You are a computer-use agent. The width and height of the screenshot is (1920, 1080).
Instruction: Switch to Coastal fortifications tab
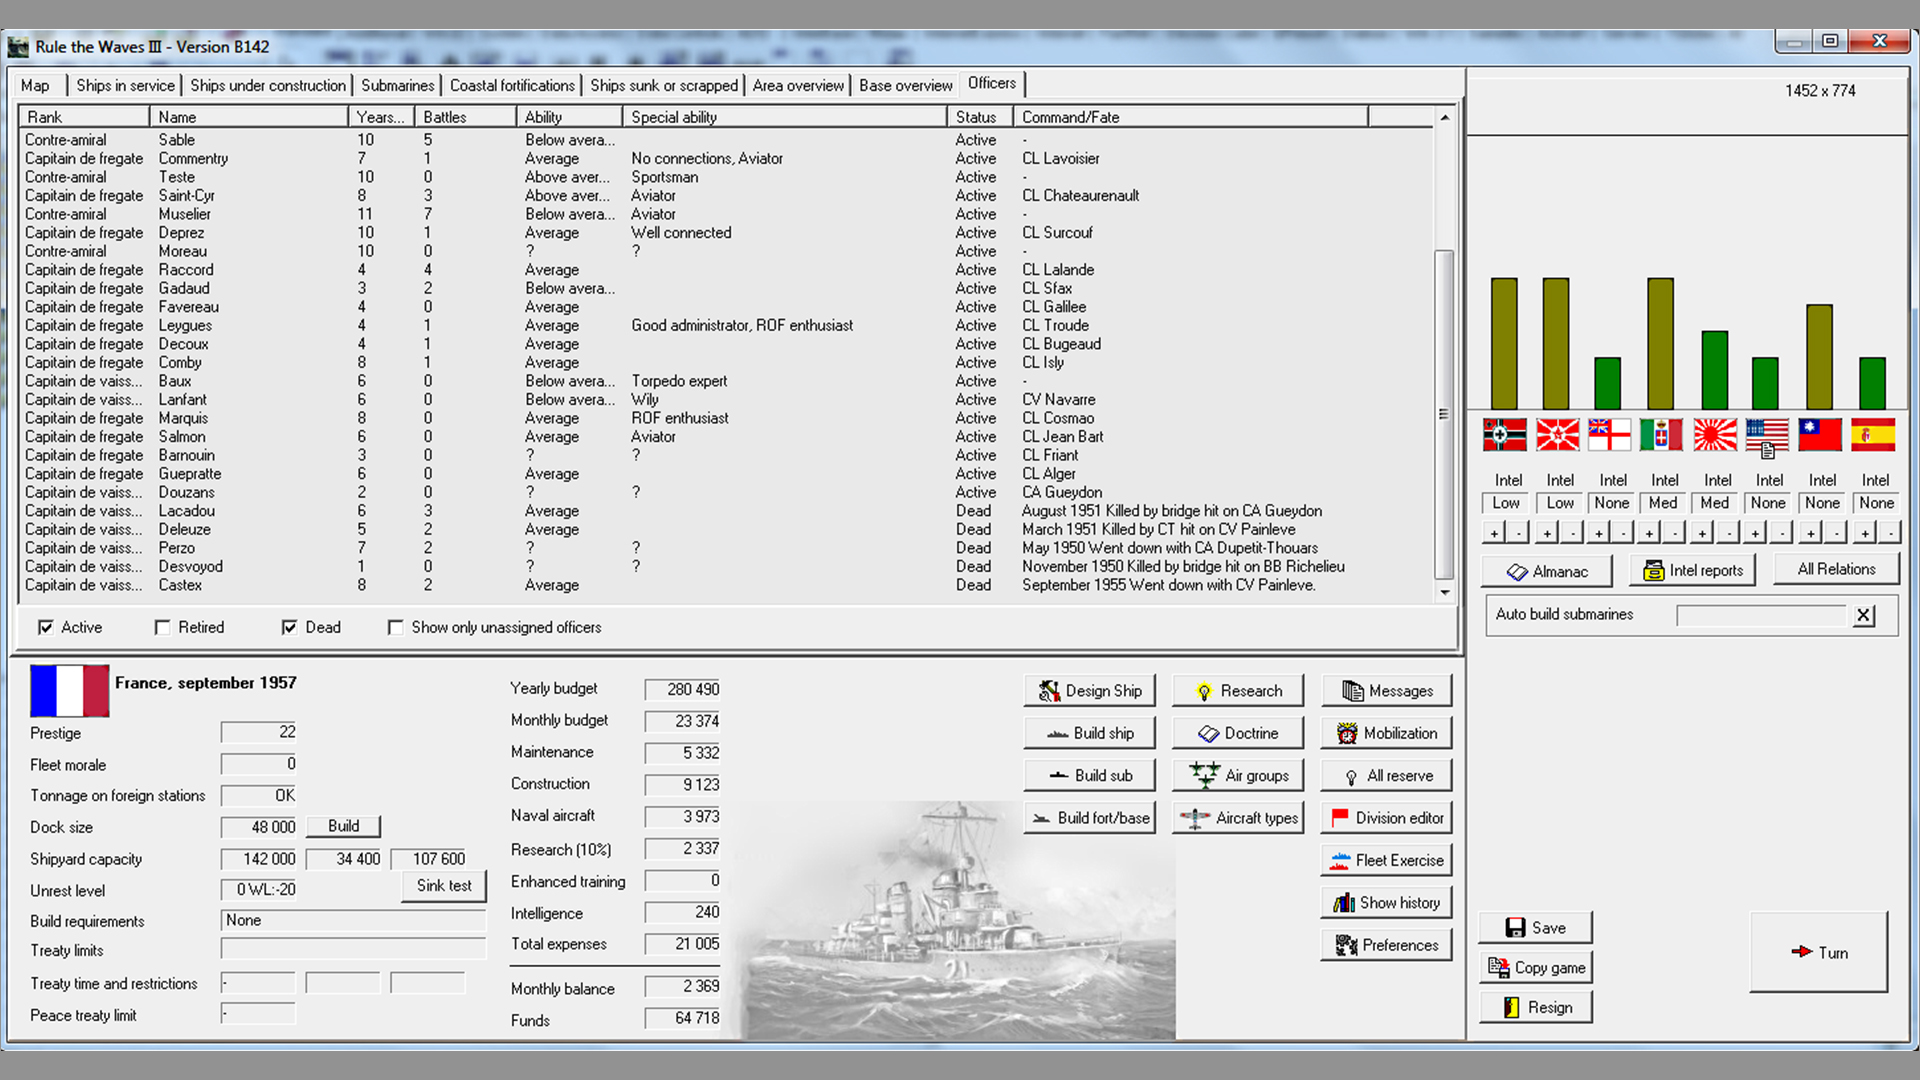click(512, 85)
